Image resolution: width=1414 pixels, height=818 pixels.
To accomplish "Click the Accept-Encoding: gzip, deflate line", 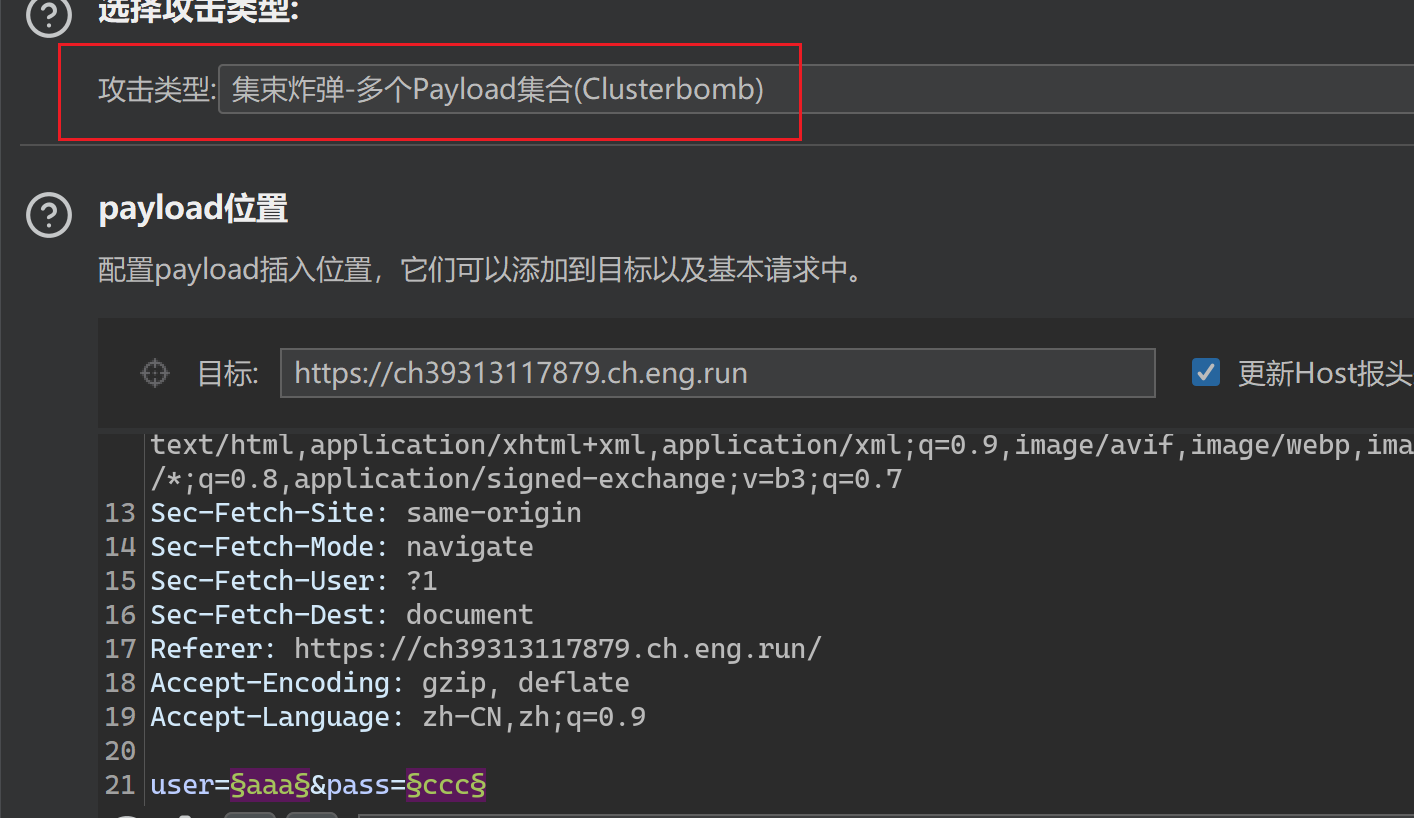I will pyautogui.click(x=390, y=683).
